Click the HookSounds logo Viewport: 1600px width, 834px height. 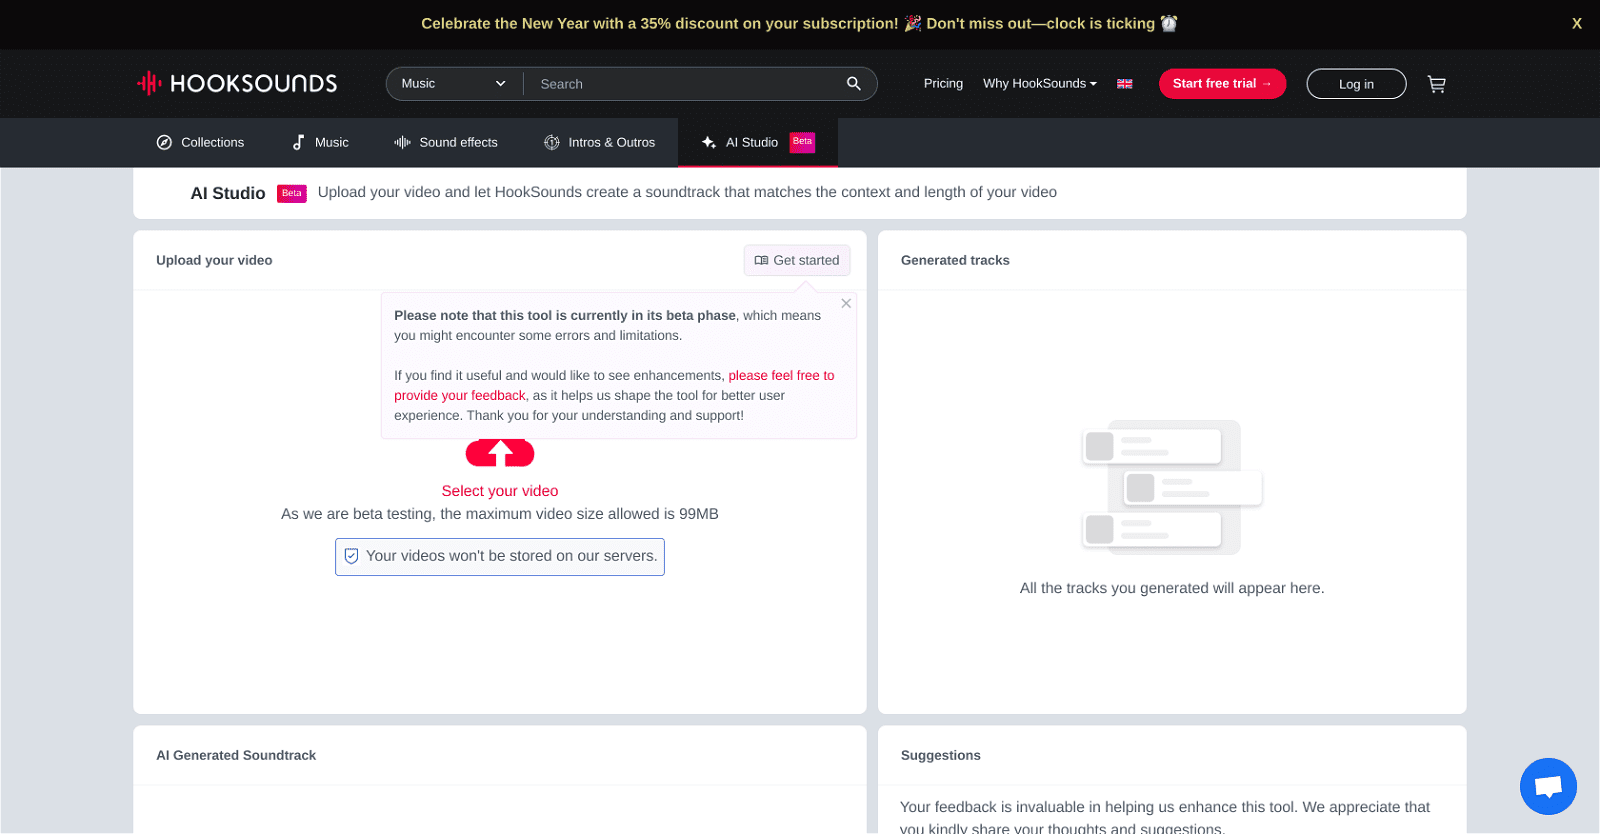click(237, 83)
